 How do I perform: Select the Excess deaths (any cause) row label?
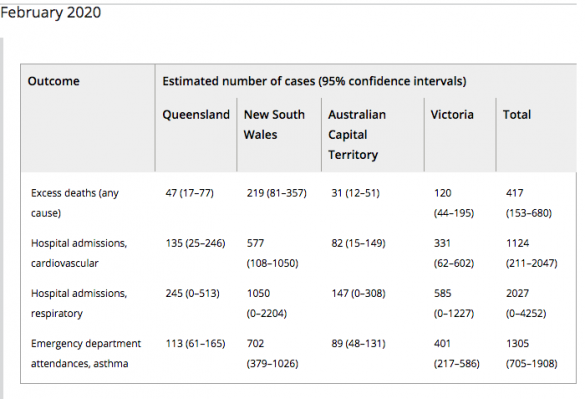point(75,203)
